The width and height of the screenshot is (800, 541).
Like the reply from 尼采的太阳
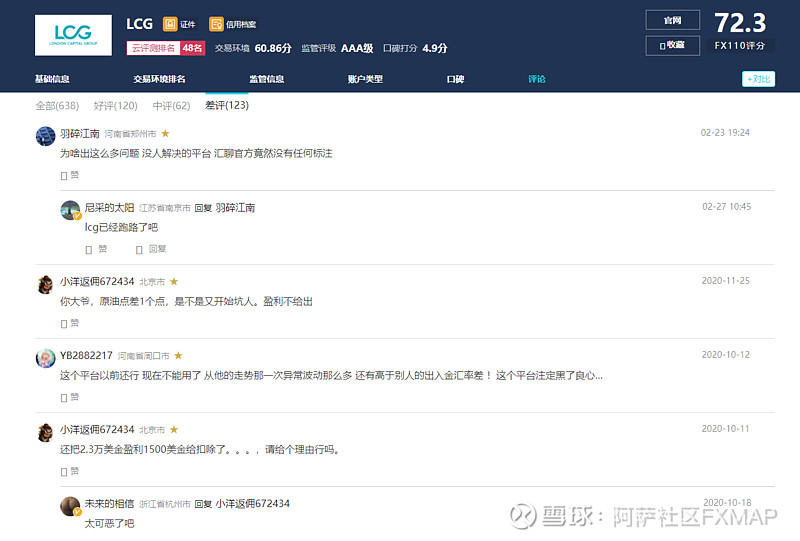[96, 249]
